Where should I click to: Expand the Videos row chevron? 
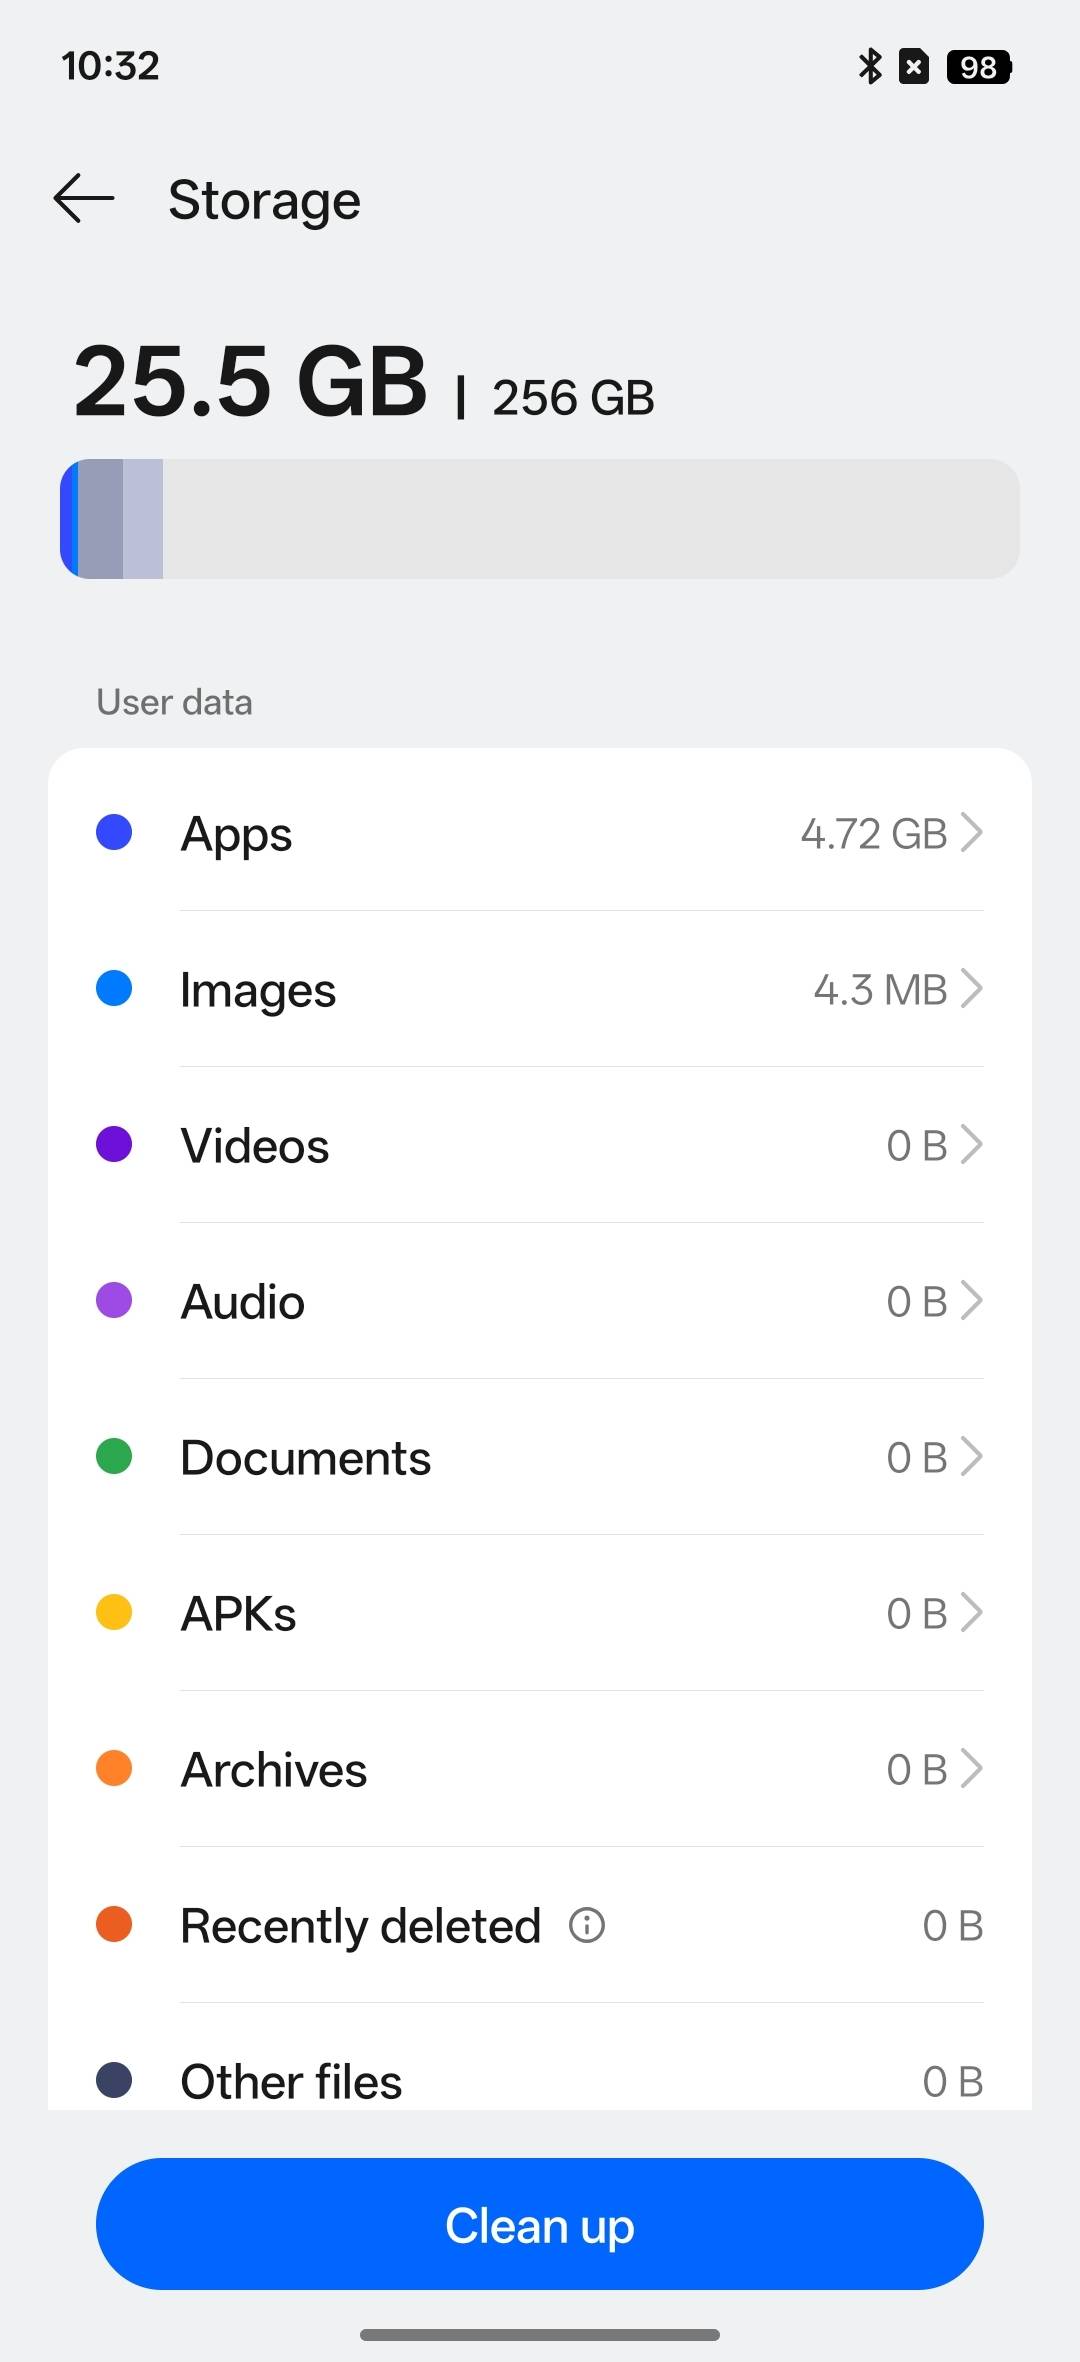coord(971,1144)
